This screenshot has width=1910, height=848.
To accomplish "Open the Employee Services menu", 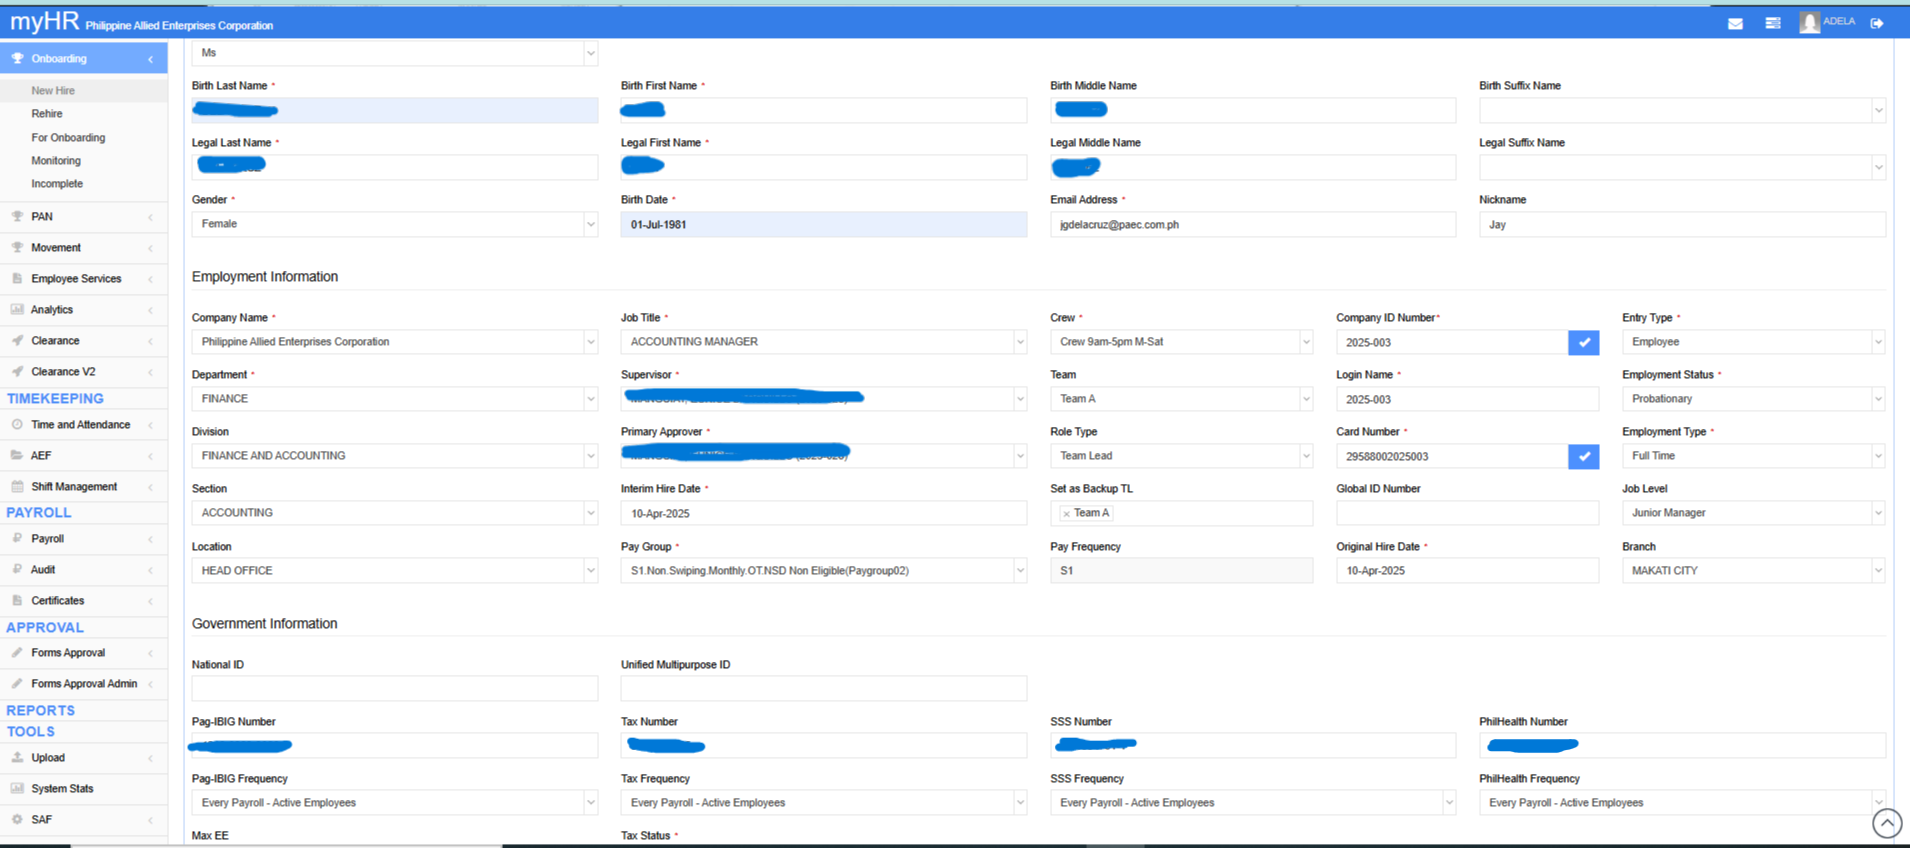I will [84, 278].
